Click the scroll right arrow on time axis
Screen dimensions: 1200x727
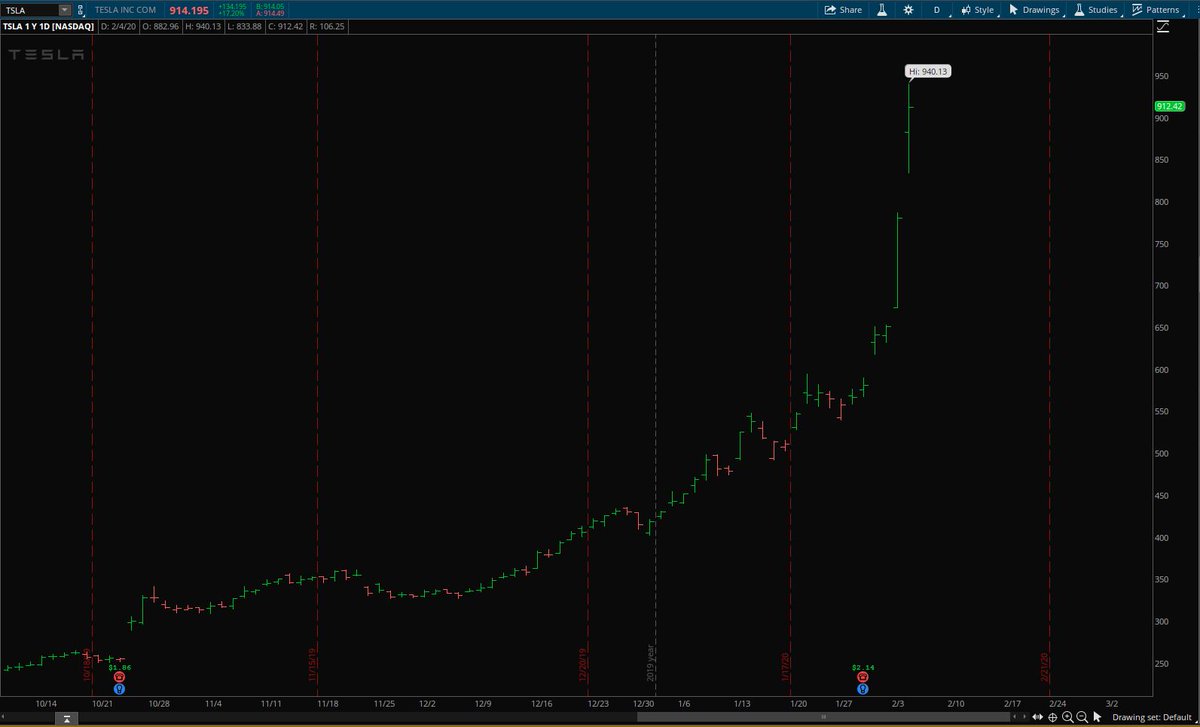[1024, 717]
